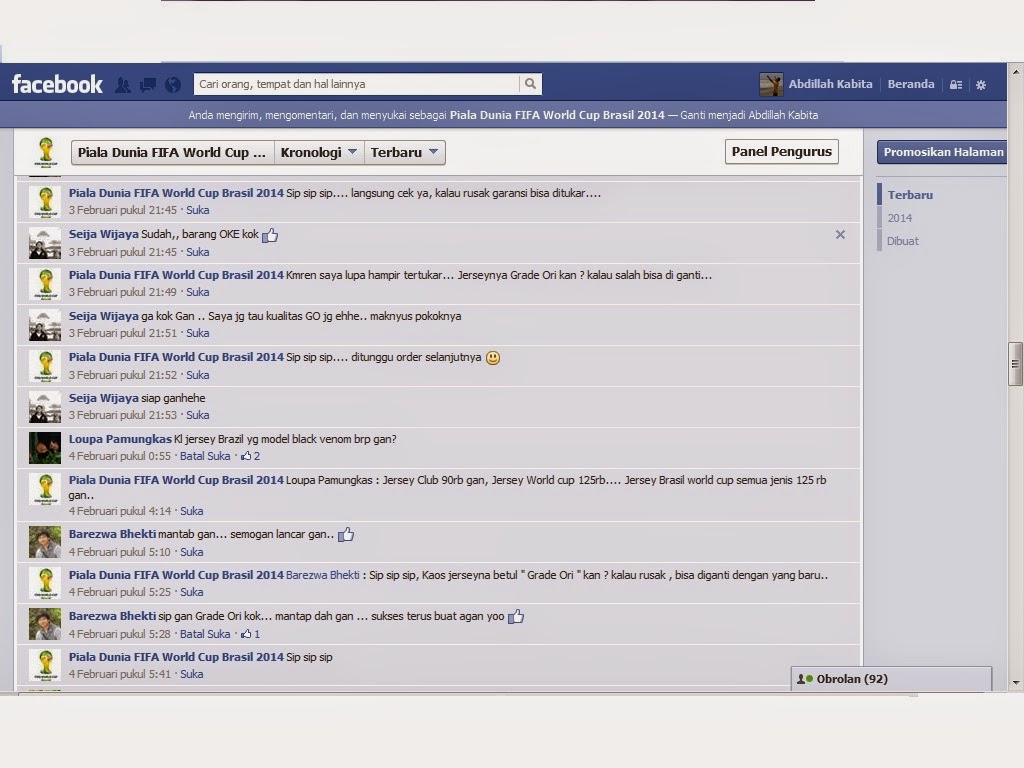The width and height of the screenshot is (1024, 768).
Task: Click Suka on Seija Wijaya 21:51 comment
Action: click(x=197, y=333)
